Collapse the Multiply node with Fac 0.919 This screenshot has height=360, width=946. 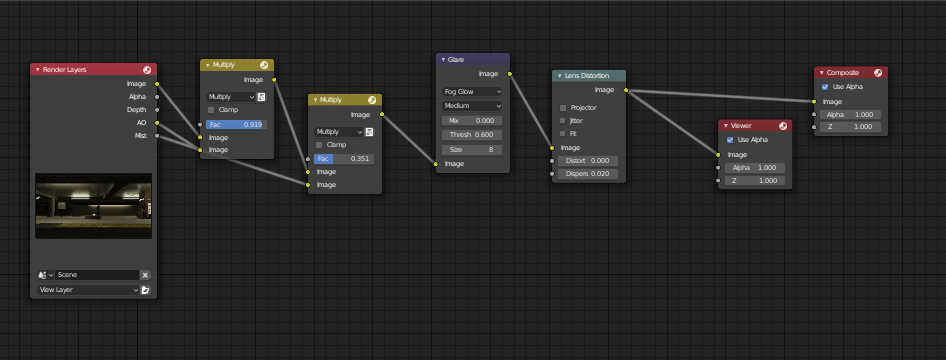(208, 65)
